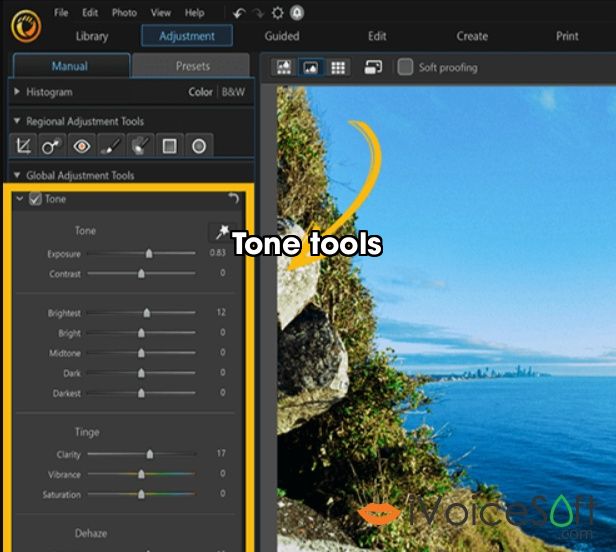Click the Midtone slider handle

point(141,353)
